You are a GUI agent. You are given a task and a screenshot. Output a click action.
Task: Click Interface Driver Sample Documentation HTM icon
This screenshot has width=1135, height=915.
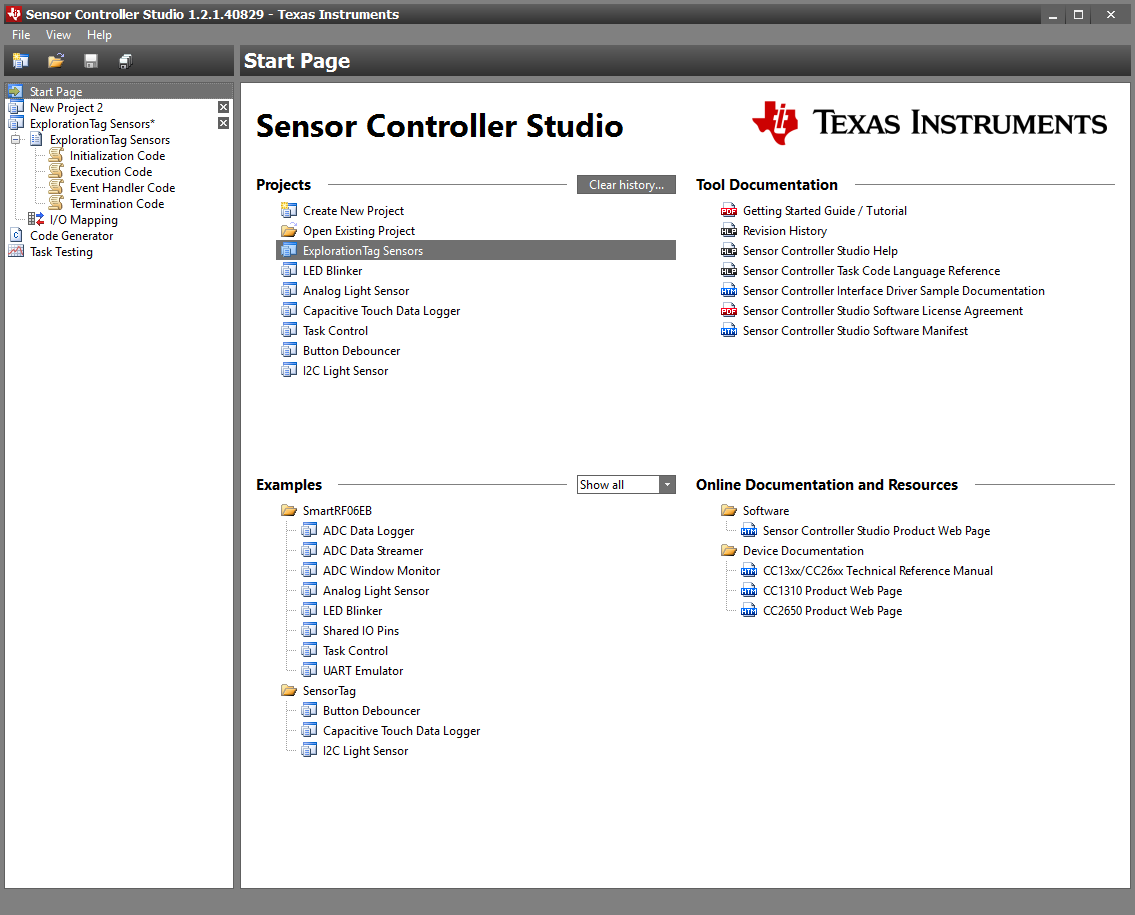729,291
